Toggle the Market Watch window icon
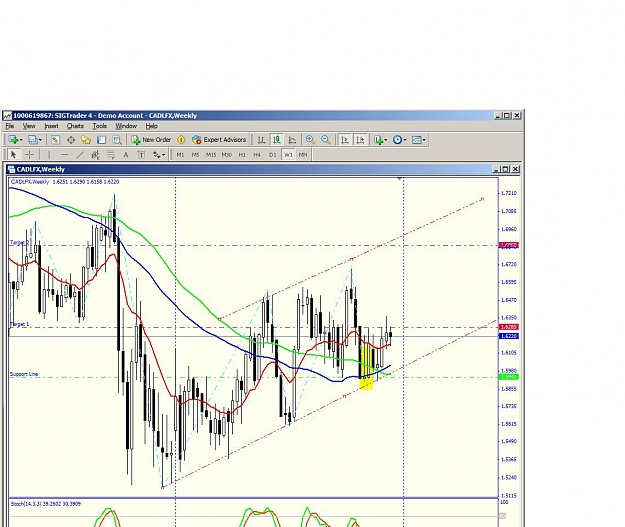This screenshot has height=527, width=625. click(55, 140)
